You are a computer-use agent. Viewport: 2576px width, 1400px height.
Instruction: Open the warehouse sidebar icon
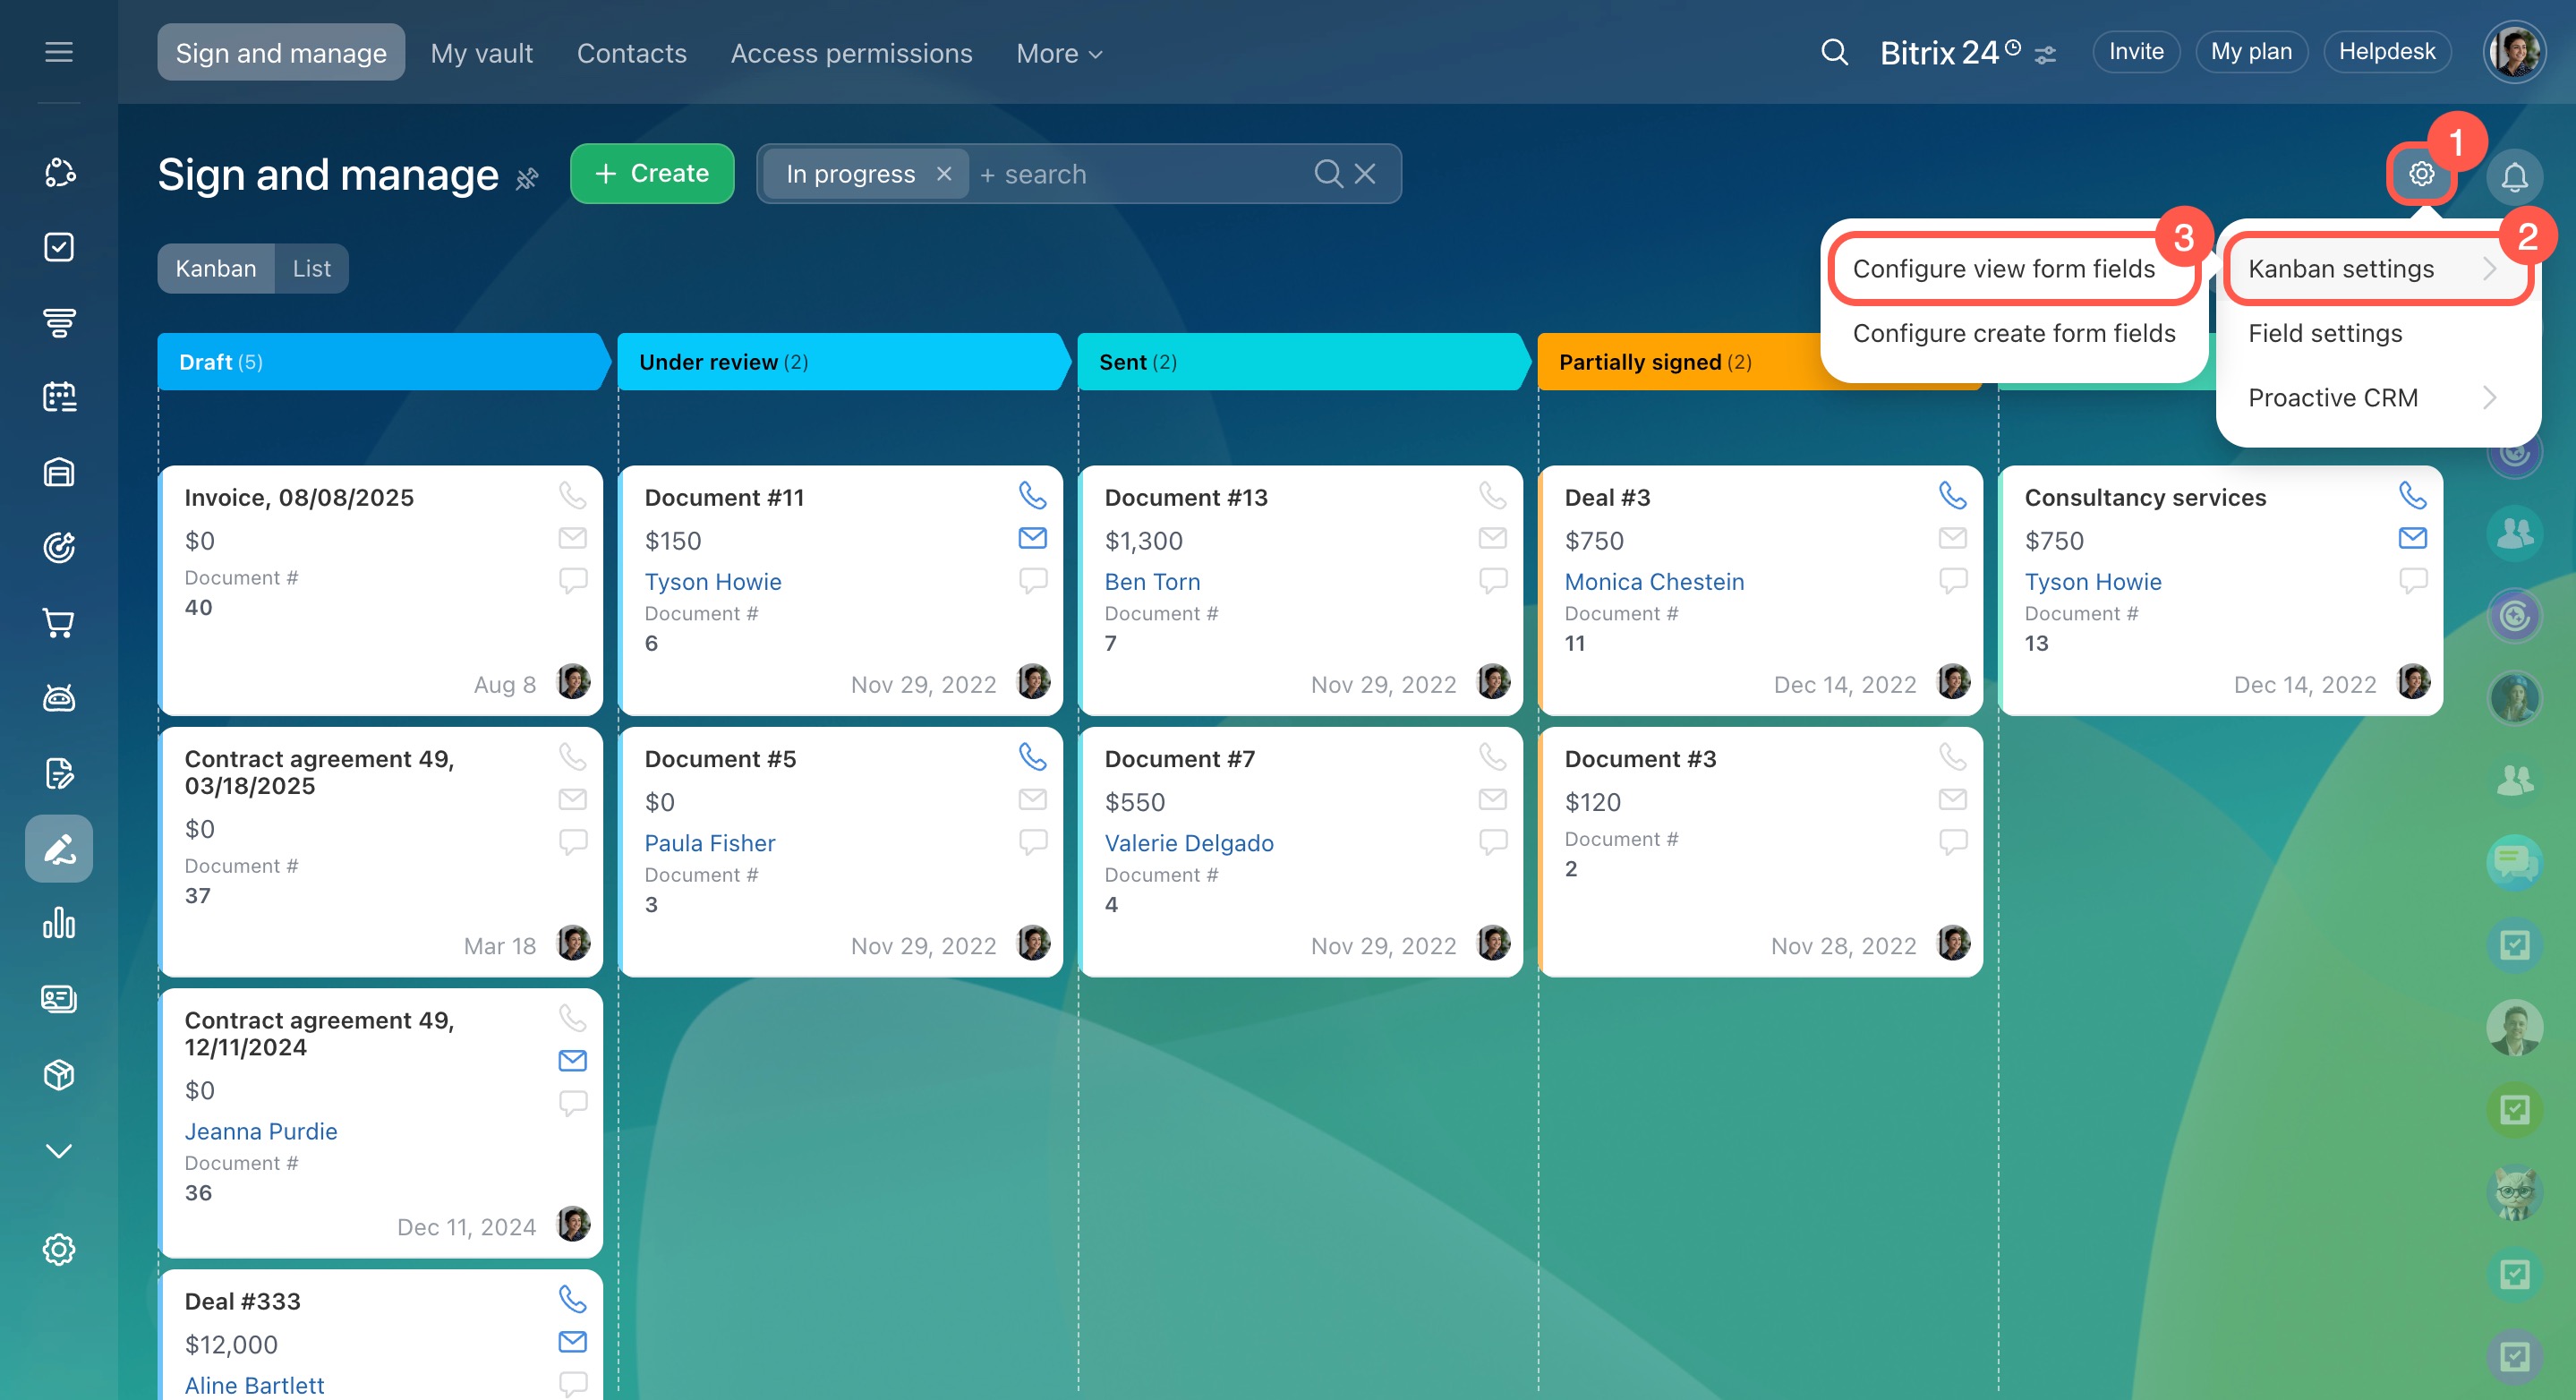pos(59,472)
